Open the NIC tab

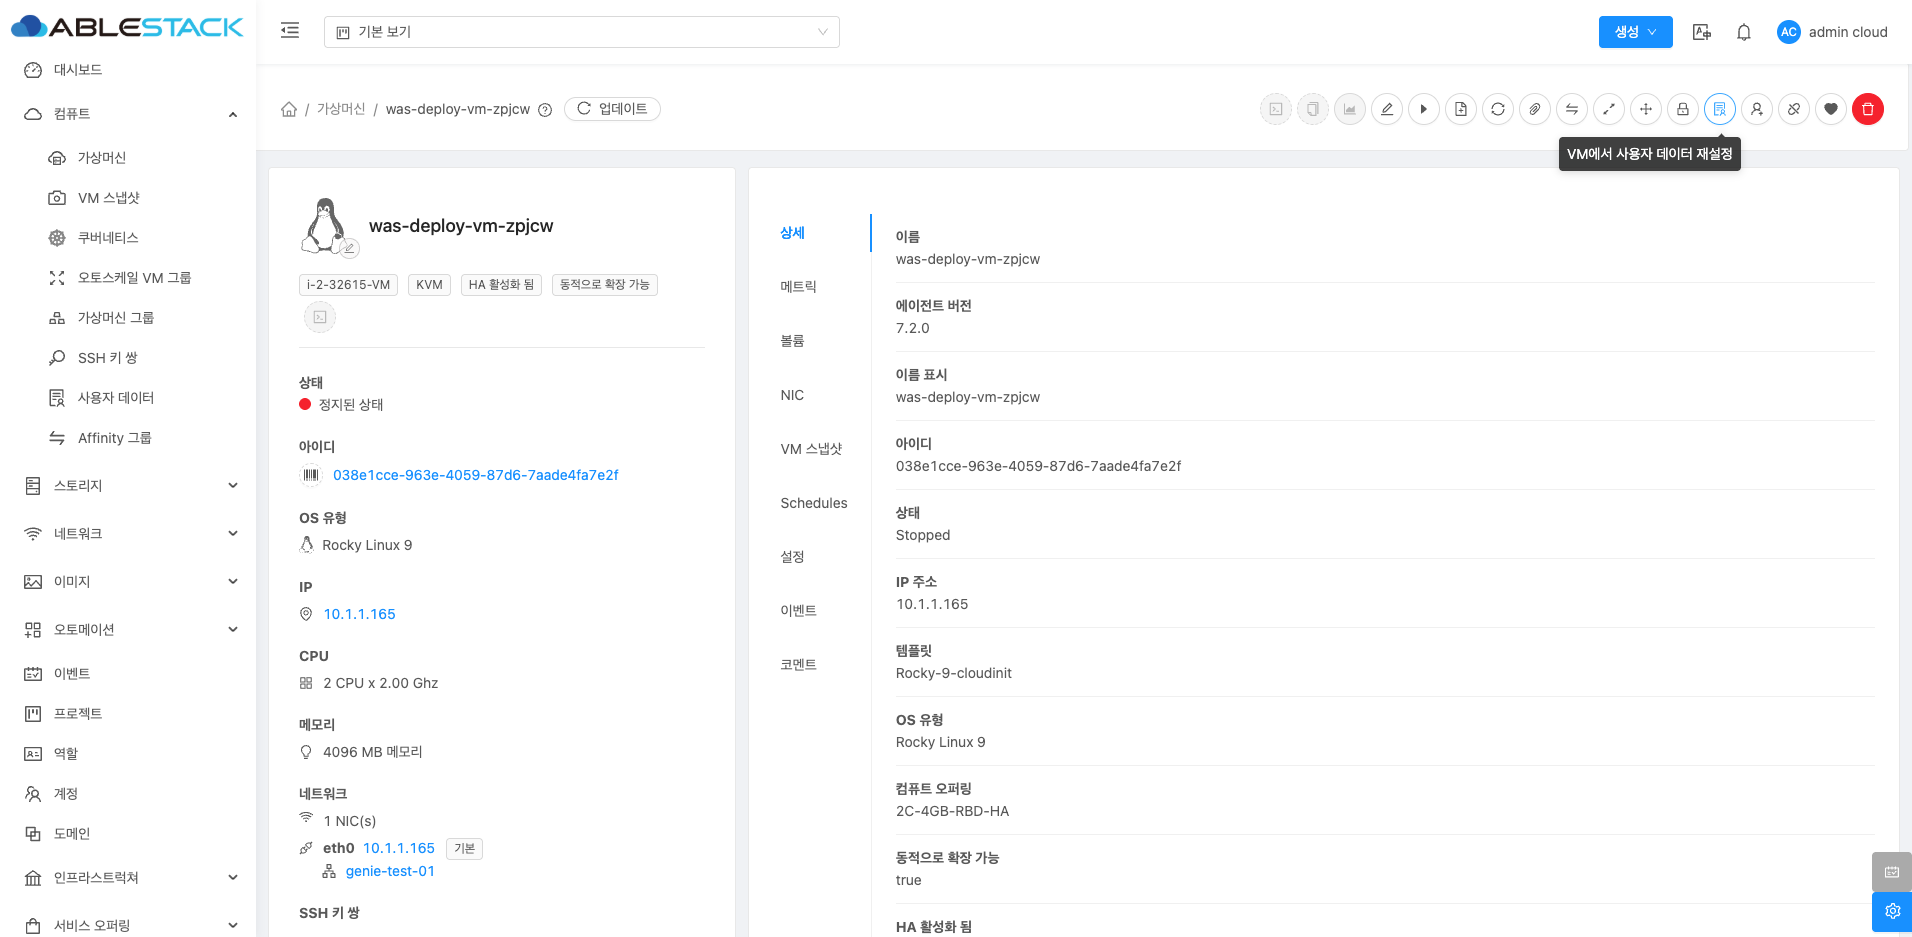pos(792,395)
